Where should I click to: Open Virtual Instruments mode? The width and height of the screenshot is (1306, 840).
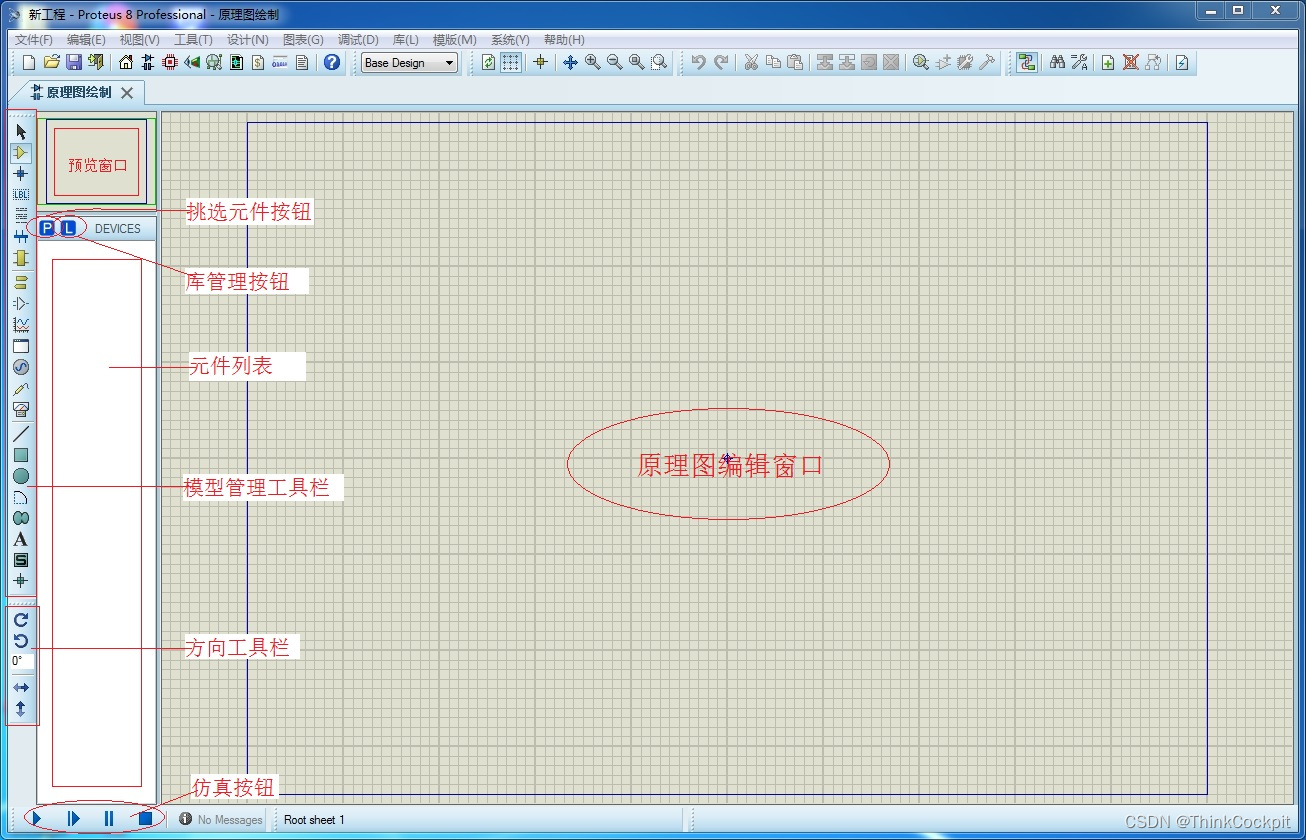coord(21,409)
